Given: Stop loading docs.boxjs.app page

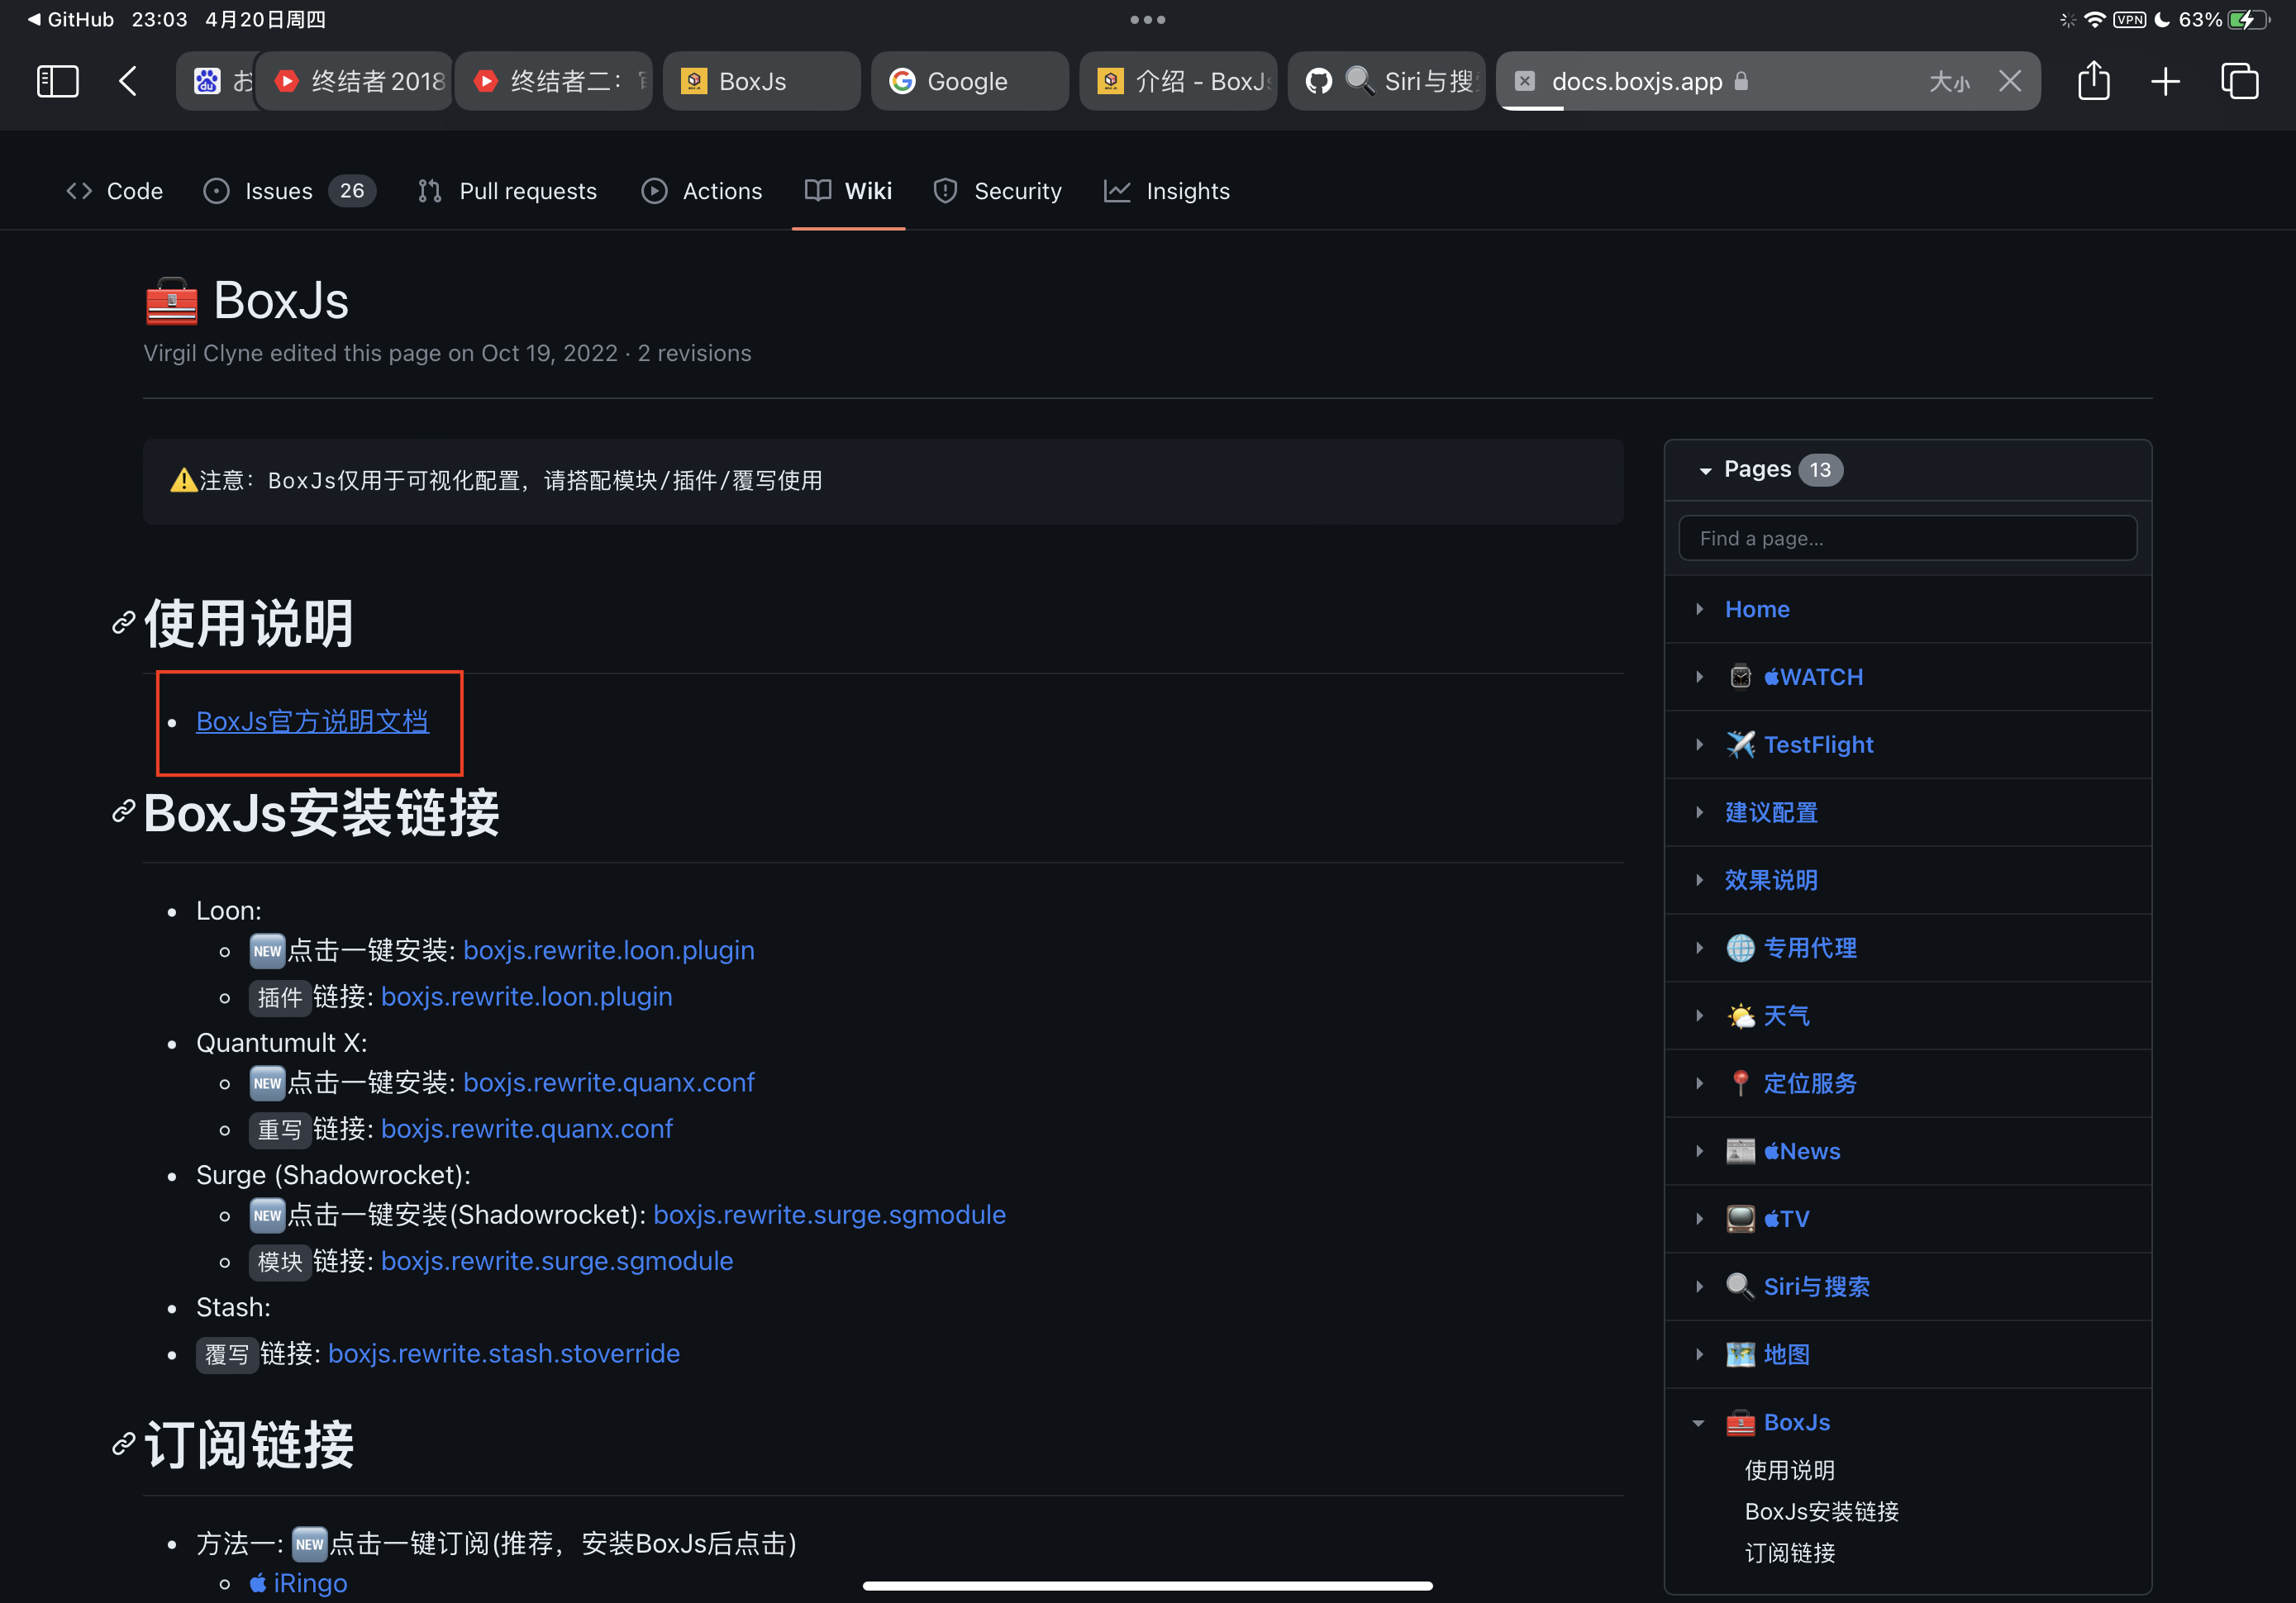Looking at the screenshot, I should pyautogui.click(x=2010, y=81).
